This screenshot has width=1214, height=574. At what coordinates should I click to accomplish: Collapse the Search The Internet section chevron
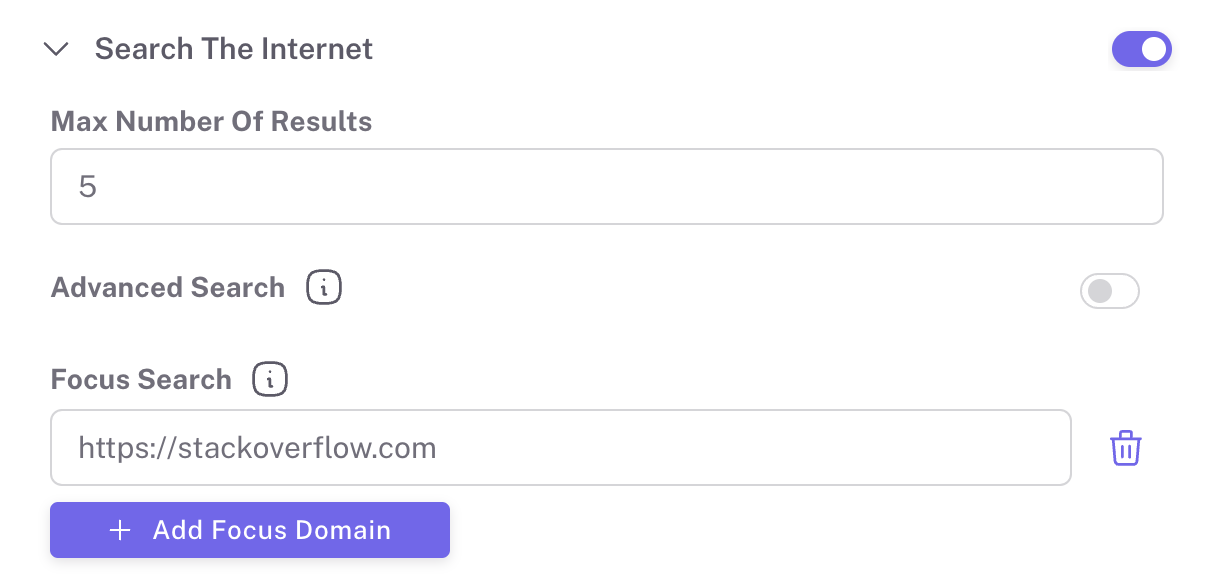click(x=58, y=49)
